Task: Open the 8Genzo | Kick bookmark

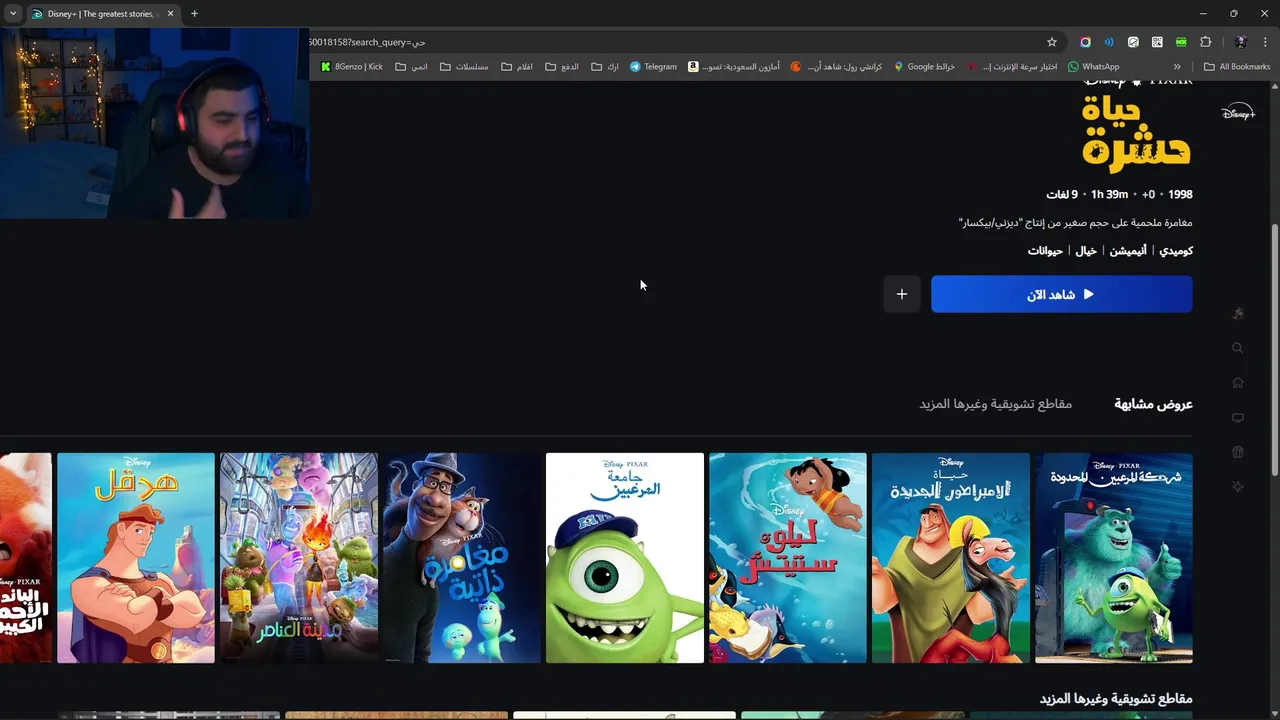Action: [352, 67]
